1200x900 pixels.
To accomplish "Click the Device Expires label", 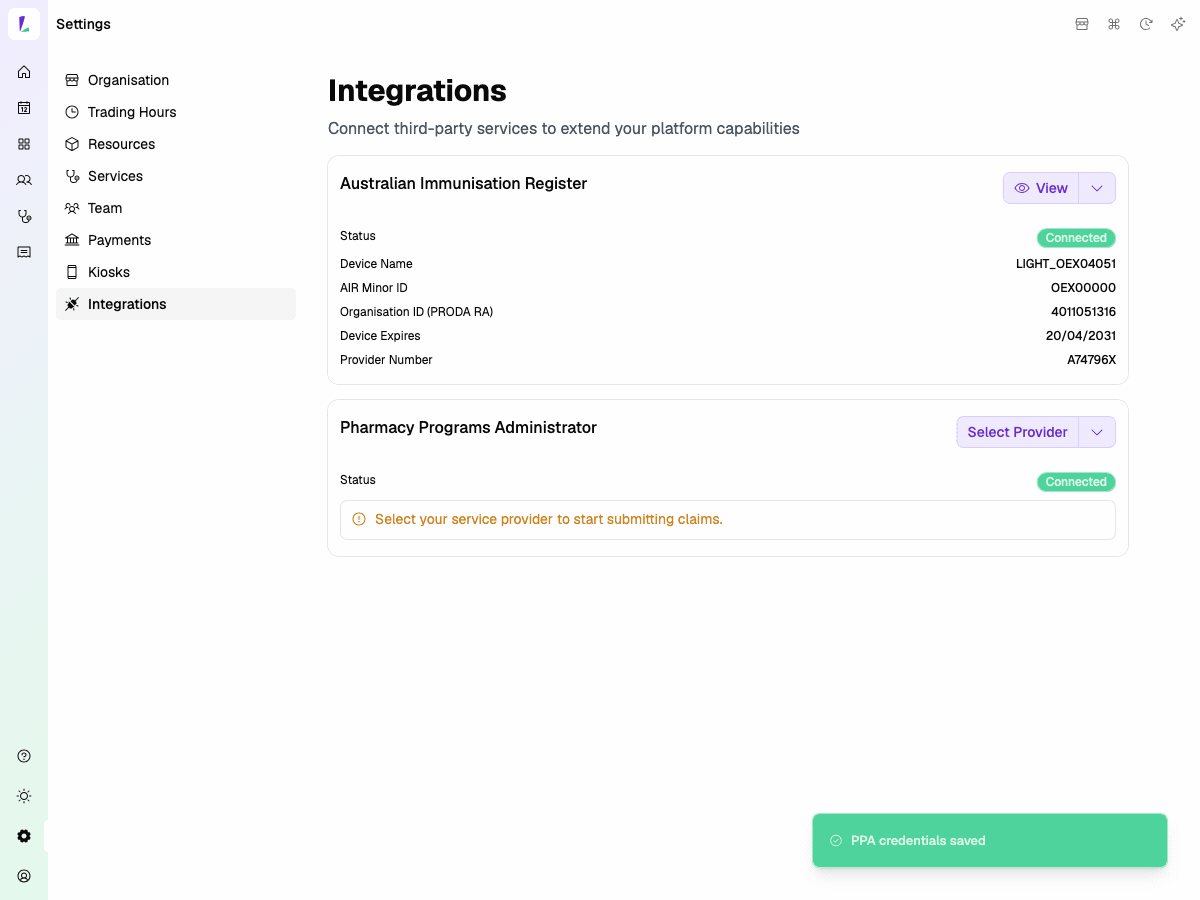I will [x=380, y=336].
